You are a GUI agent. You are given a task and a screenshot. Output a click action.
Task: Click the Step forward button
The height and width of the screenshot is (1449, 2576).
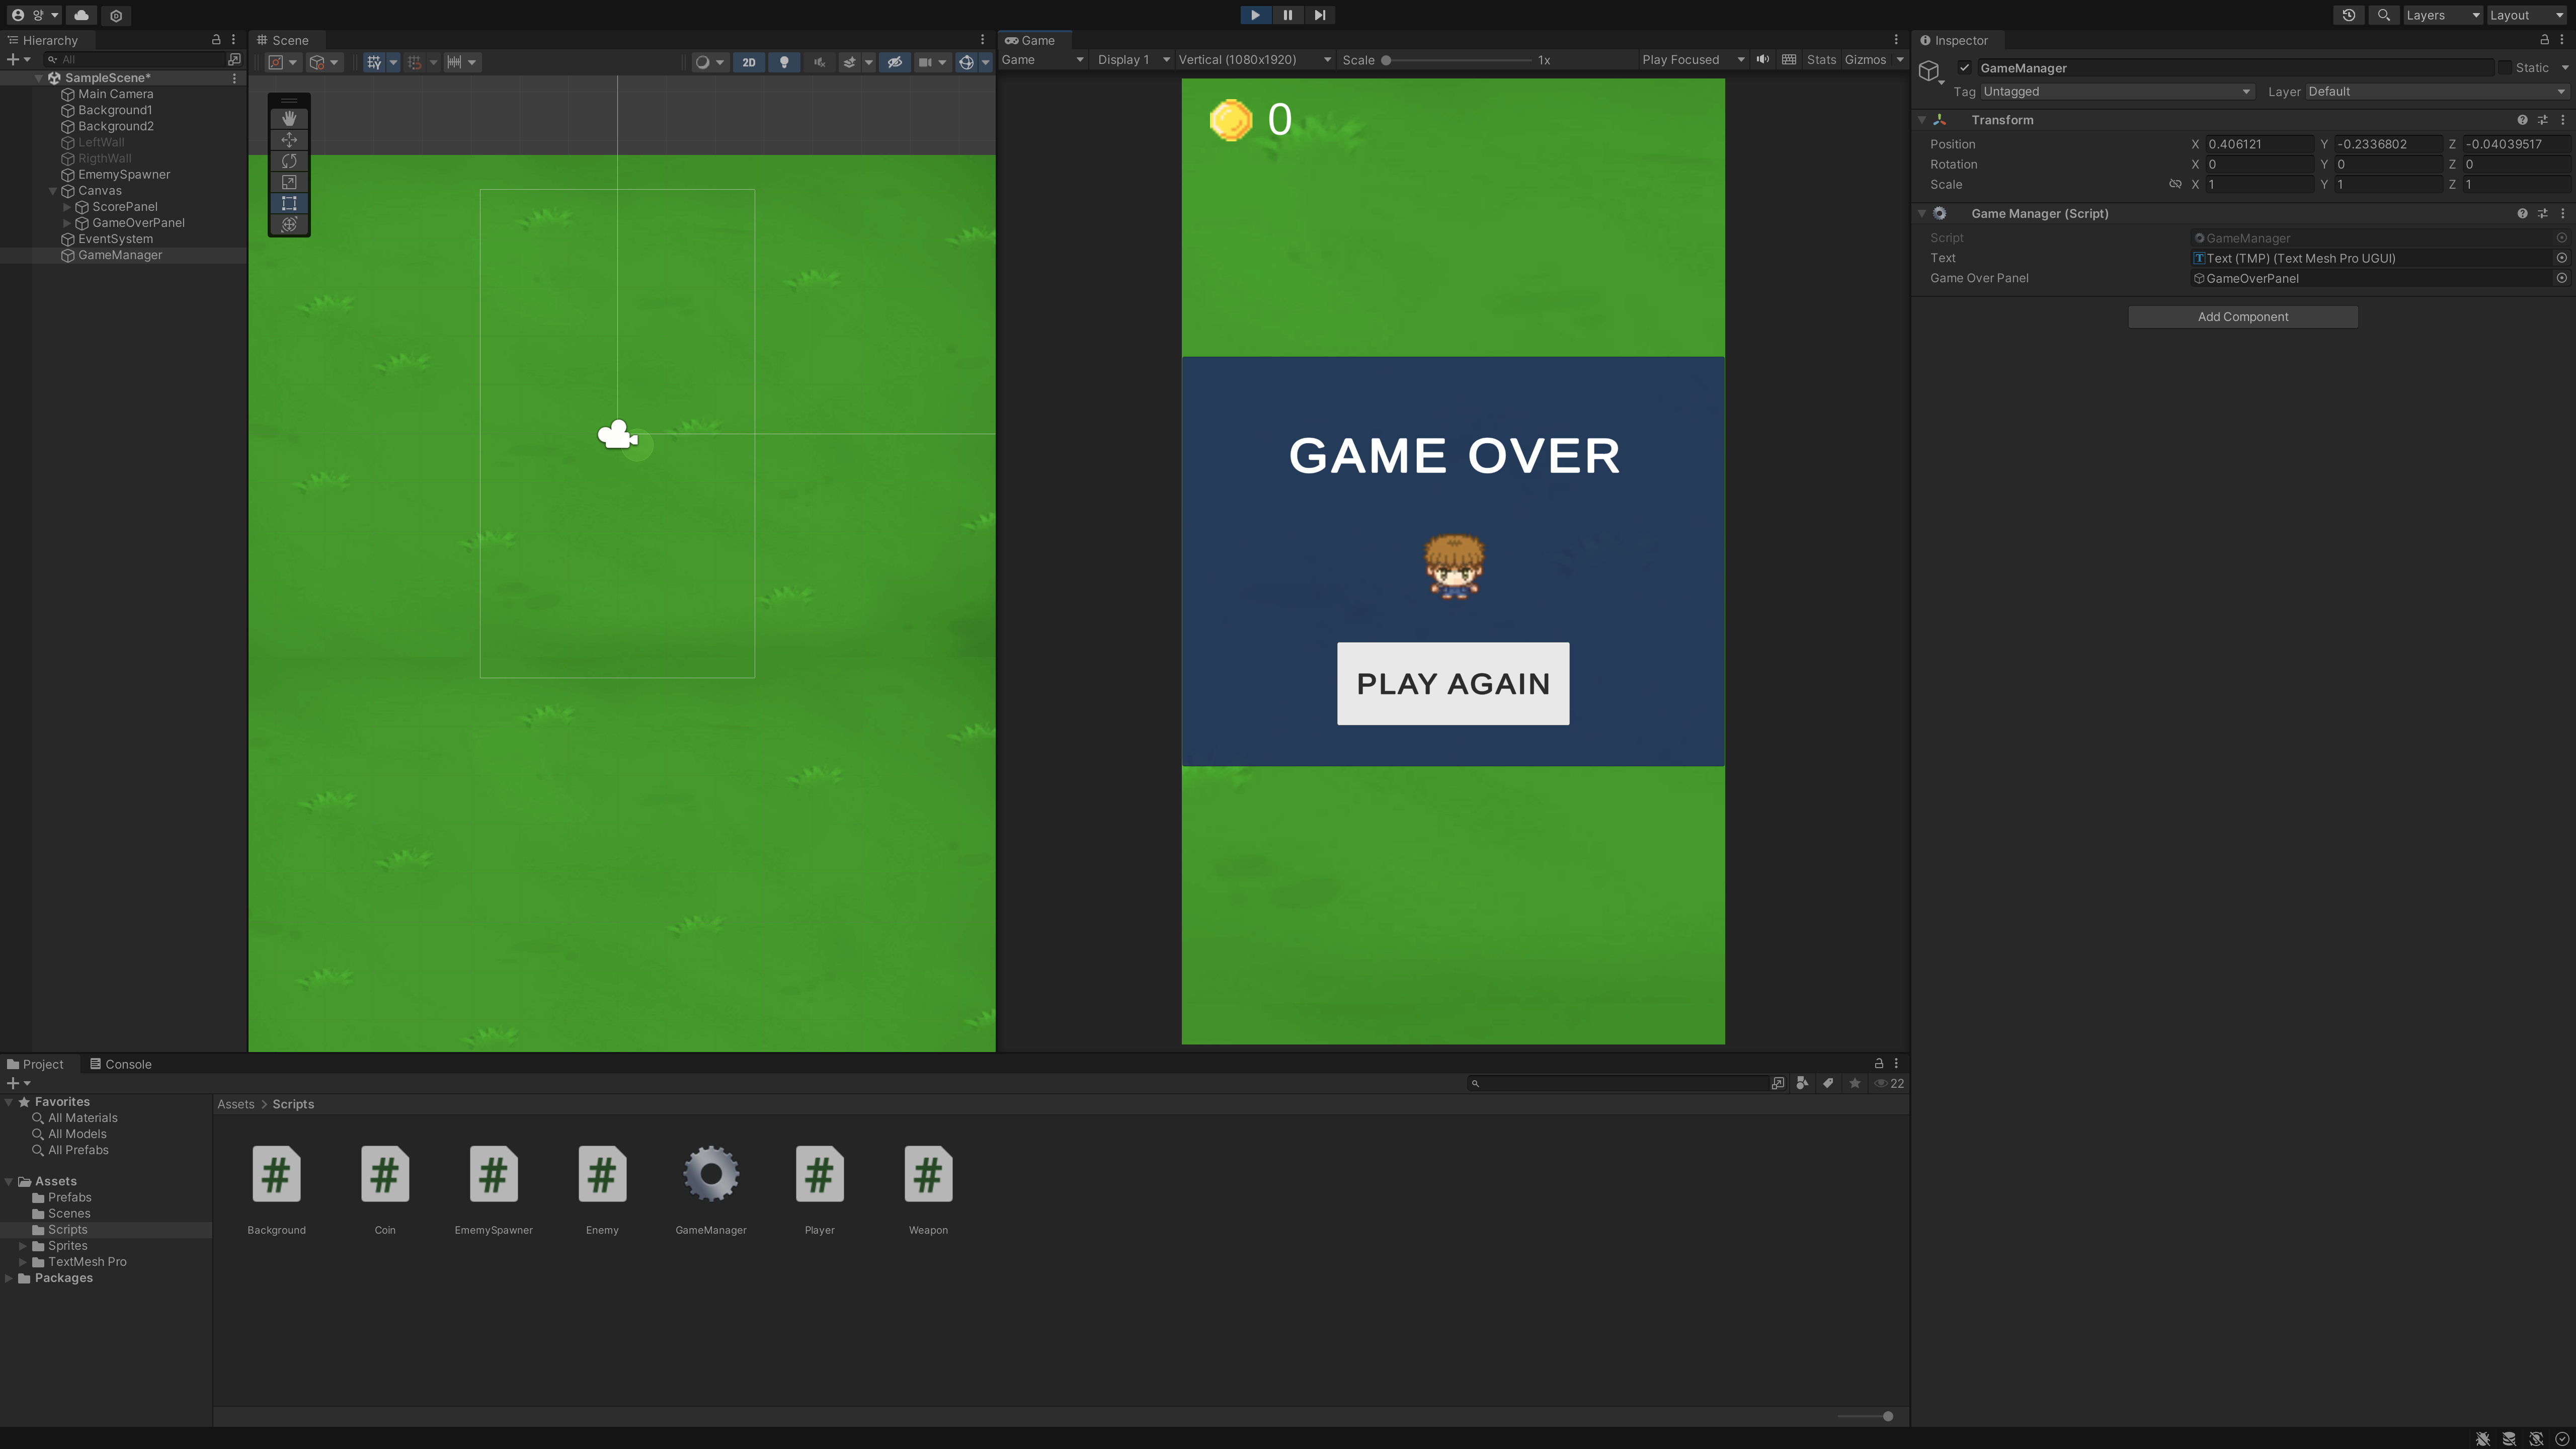1319,15
